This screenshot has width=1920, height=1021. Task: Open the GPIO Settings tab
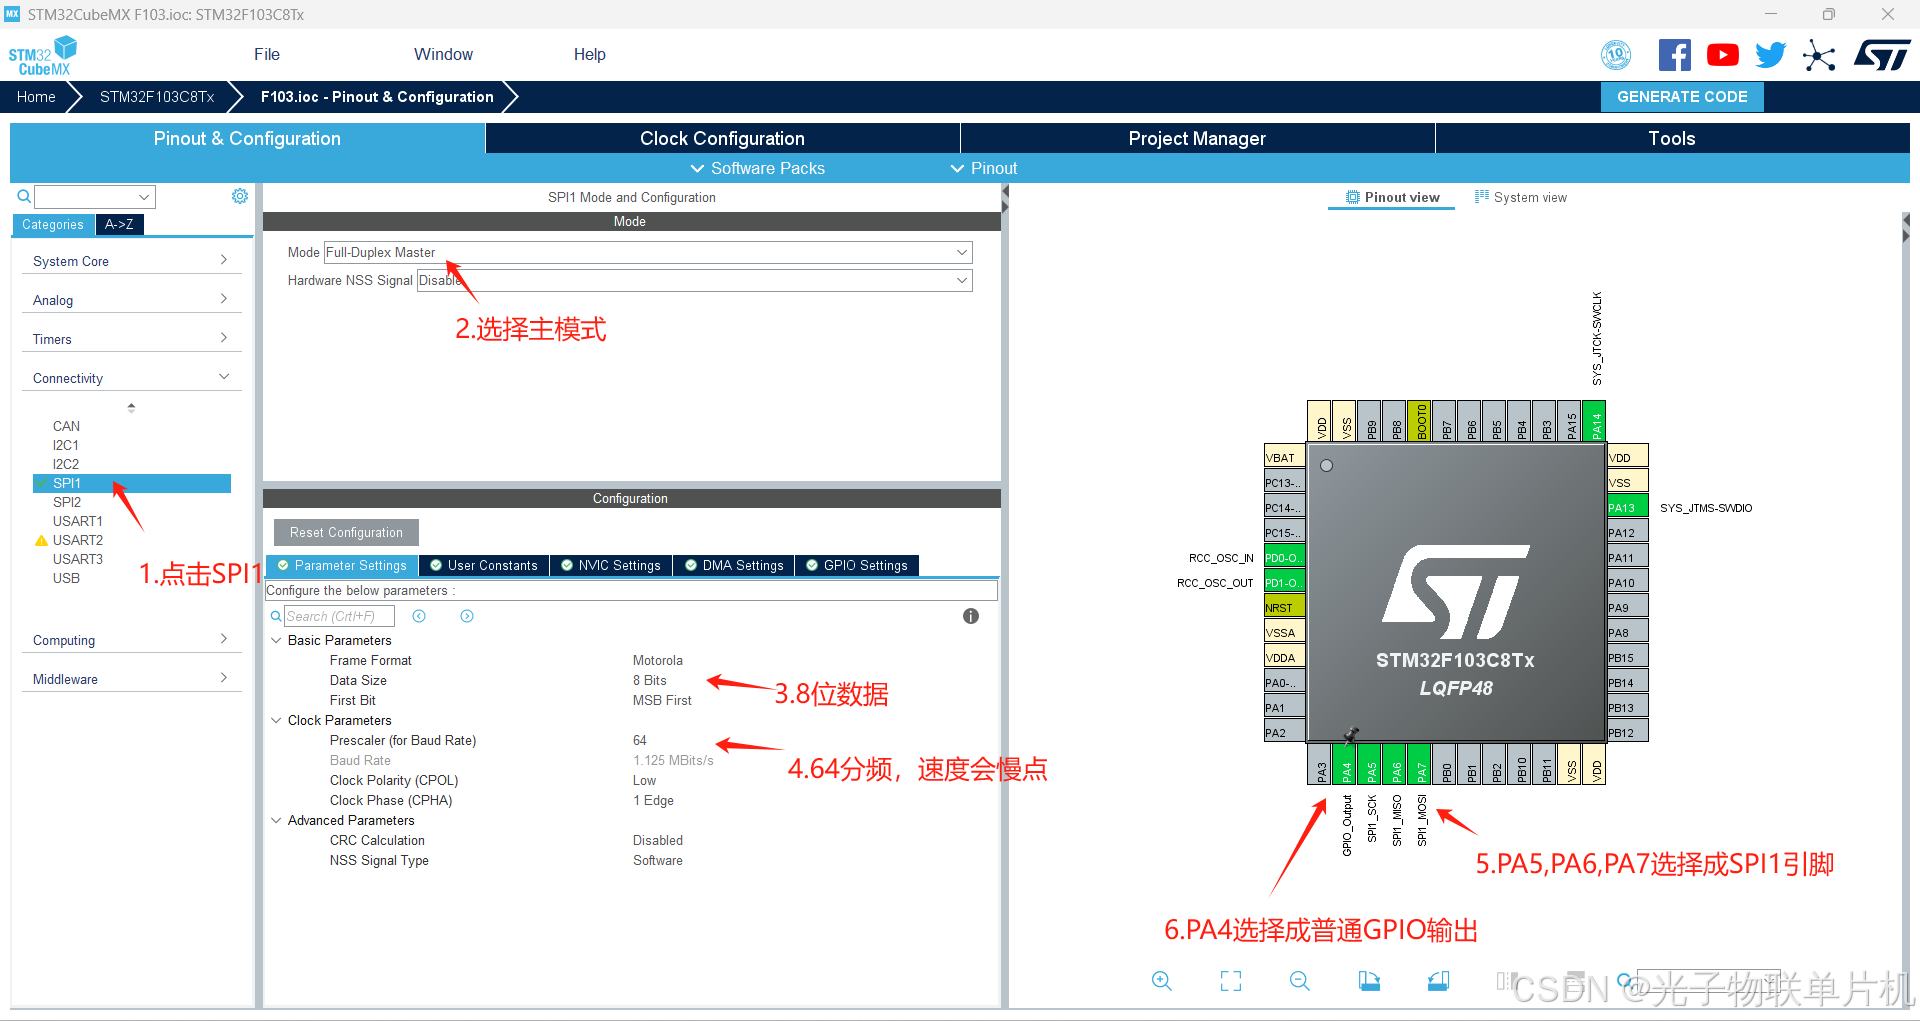click(857, 565)
